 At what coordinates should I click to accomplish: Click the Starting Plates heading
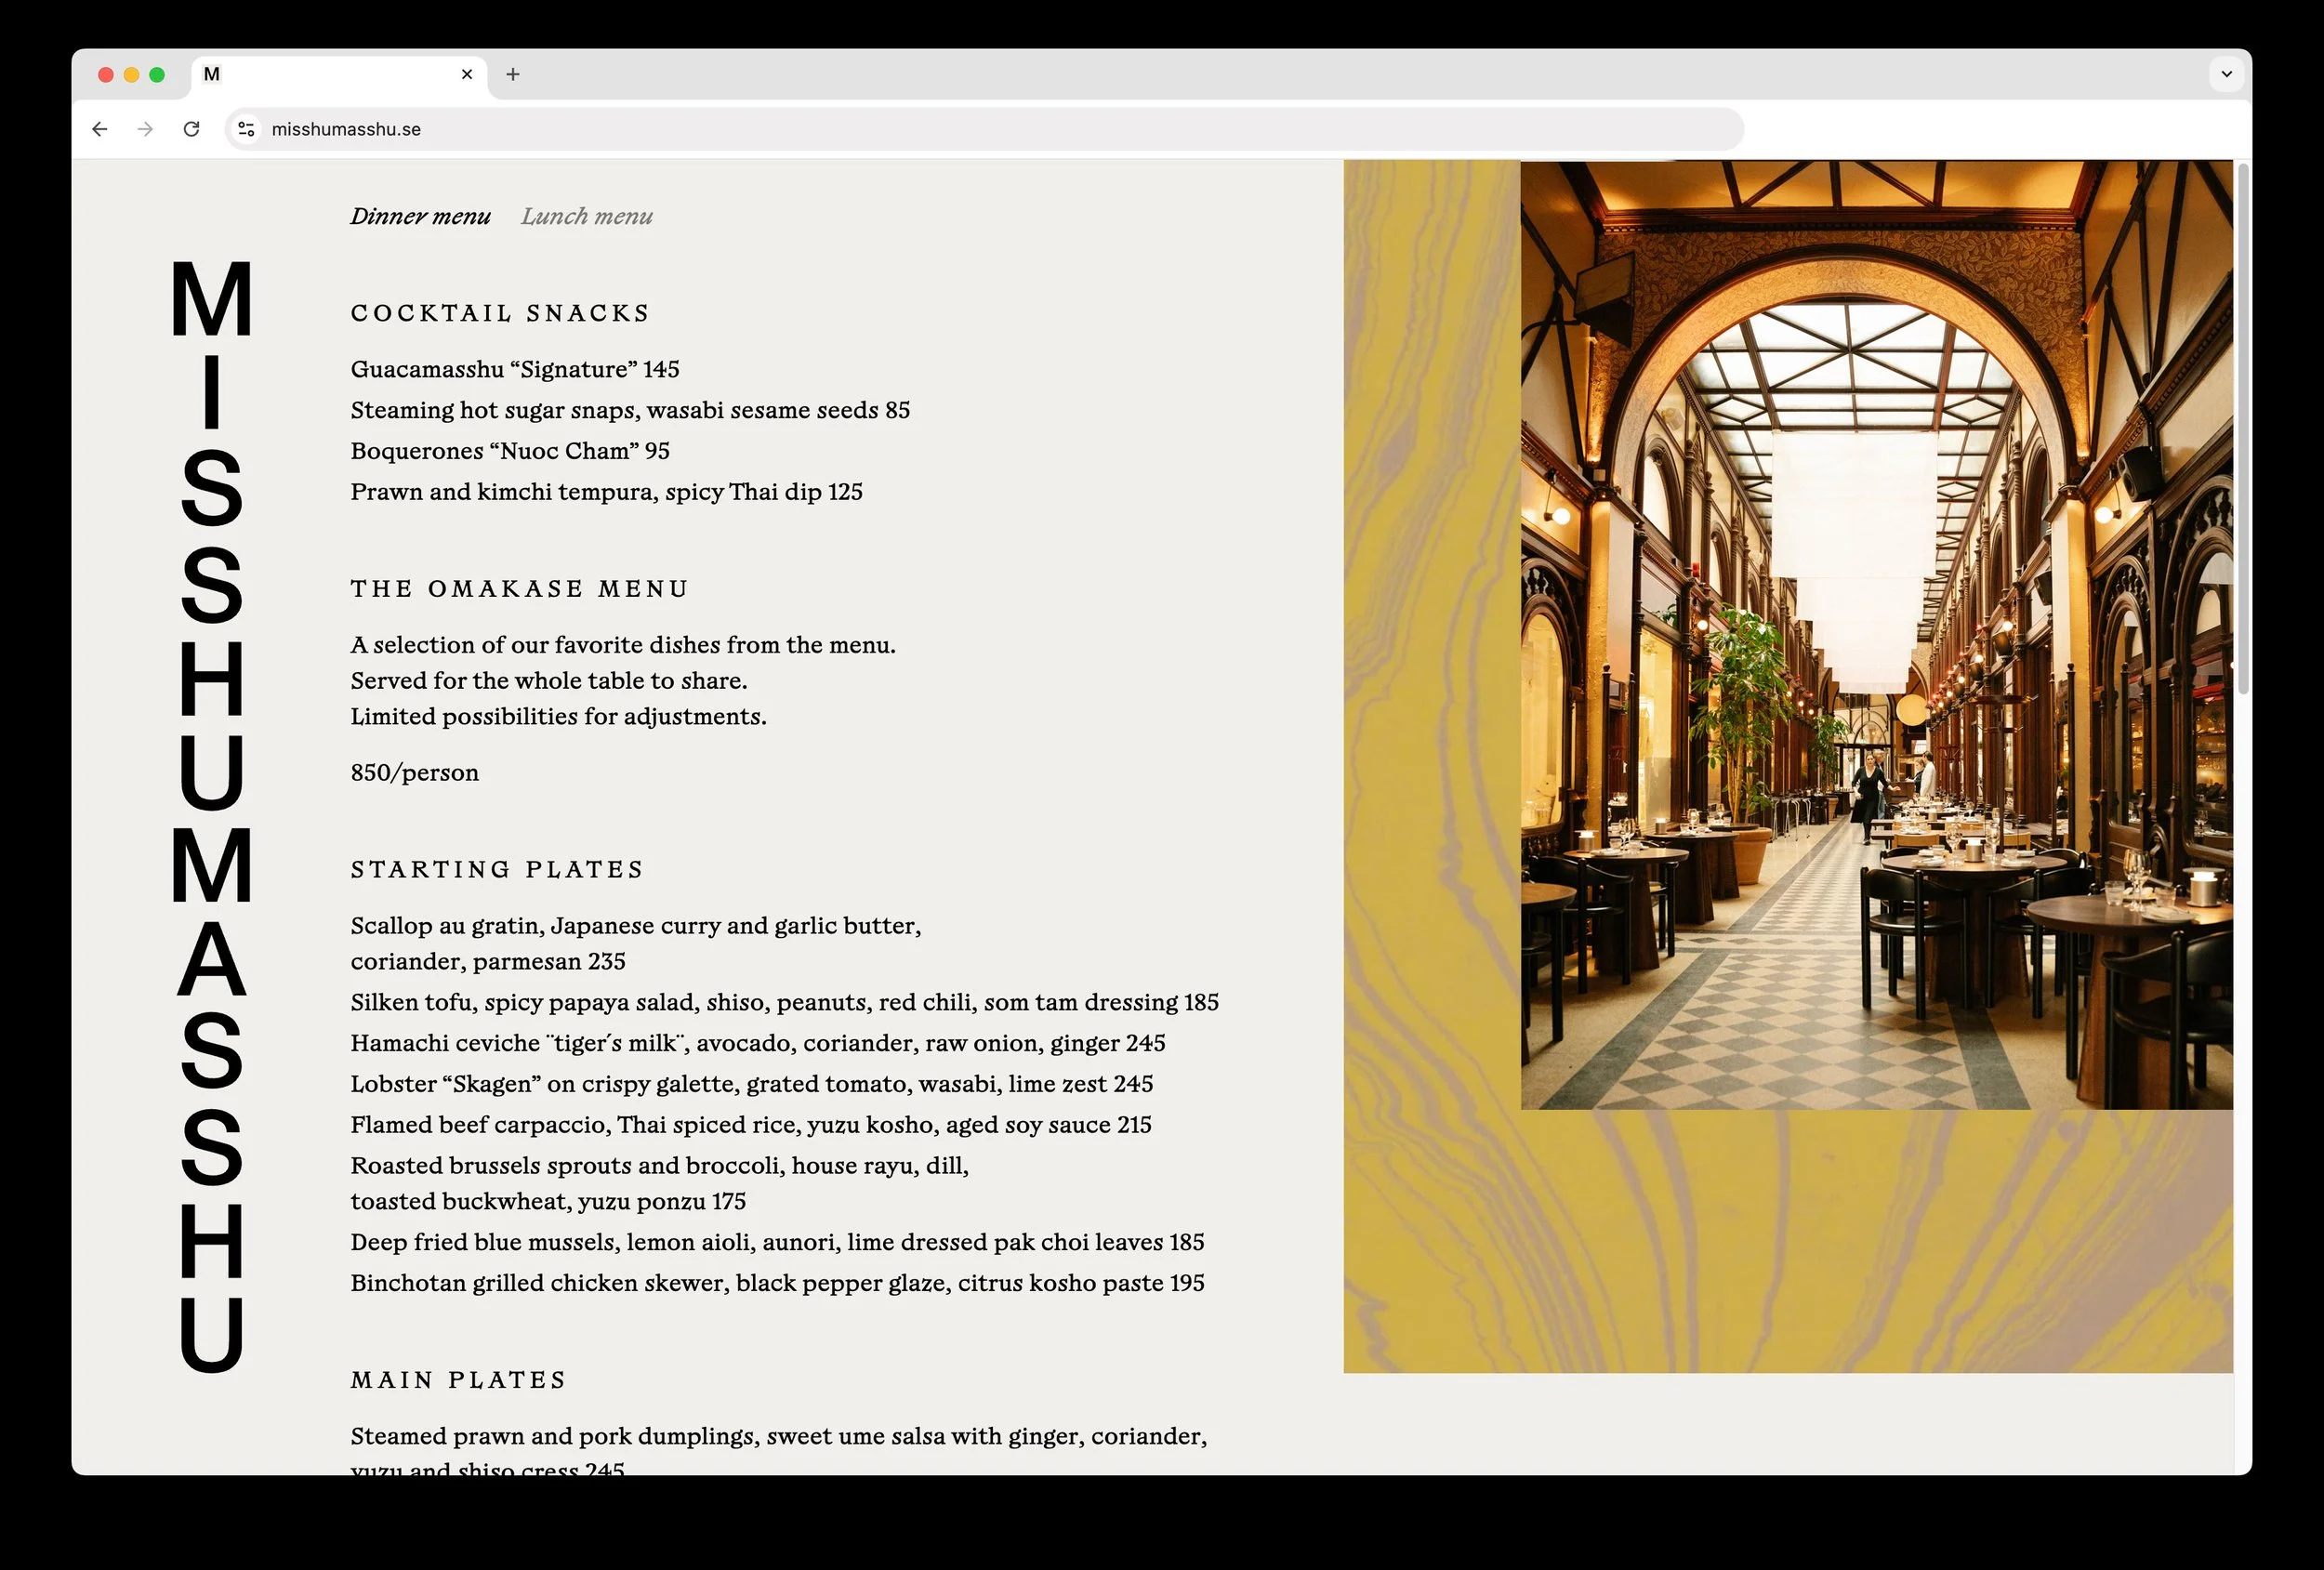coord(497,869)
